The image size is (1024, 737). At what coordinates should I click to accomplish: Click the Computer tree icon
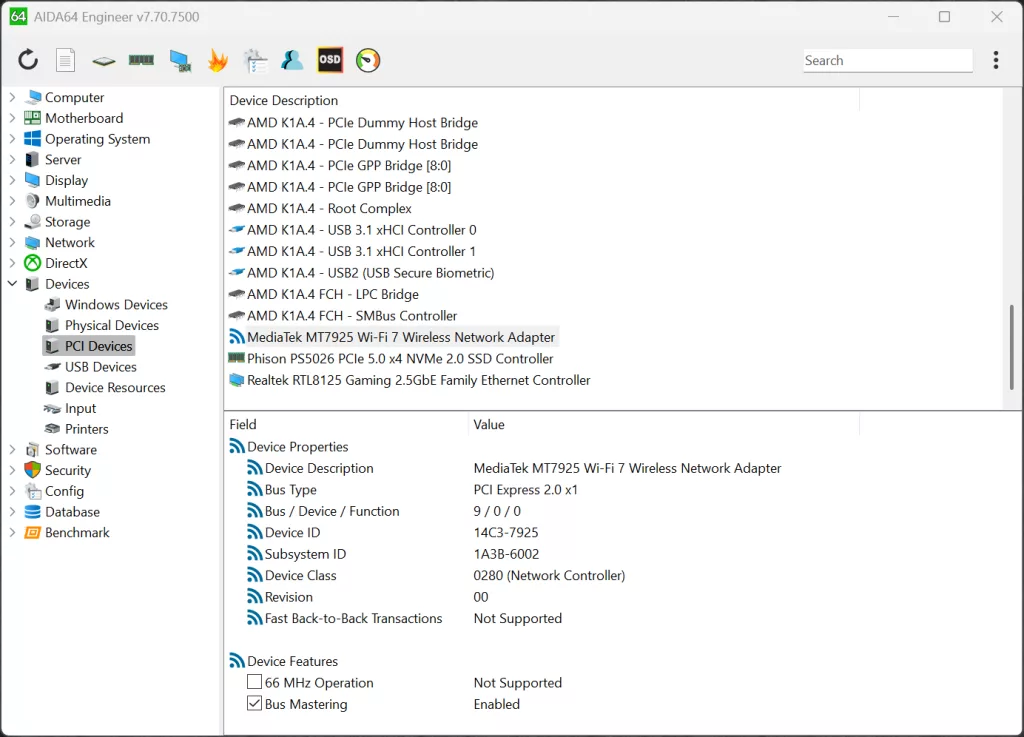[33, 97]
